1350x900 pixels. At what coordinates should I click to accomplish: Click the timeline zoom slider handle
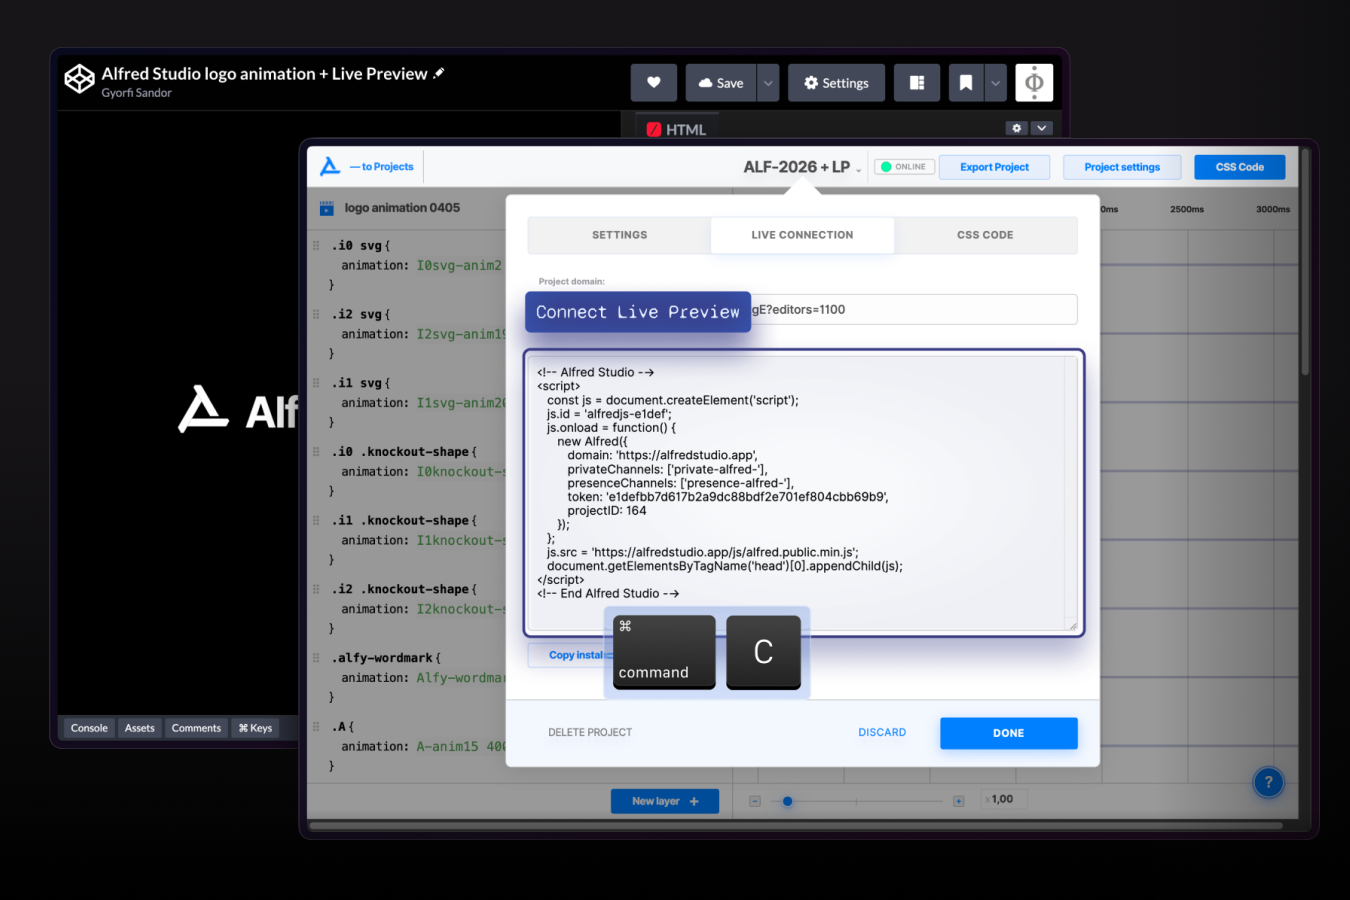tap(787, 801)
